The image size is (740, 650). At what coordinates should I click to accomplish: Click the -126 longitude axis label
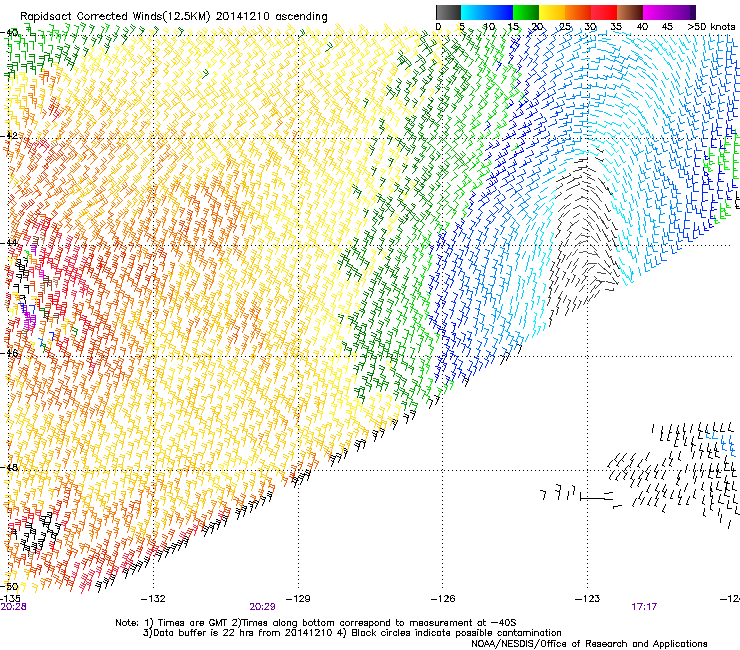(x=443, y=599)
